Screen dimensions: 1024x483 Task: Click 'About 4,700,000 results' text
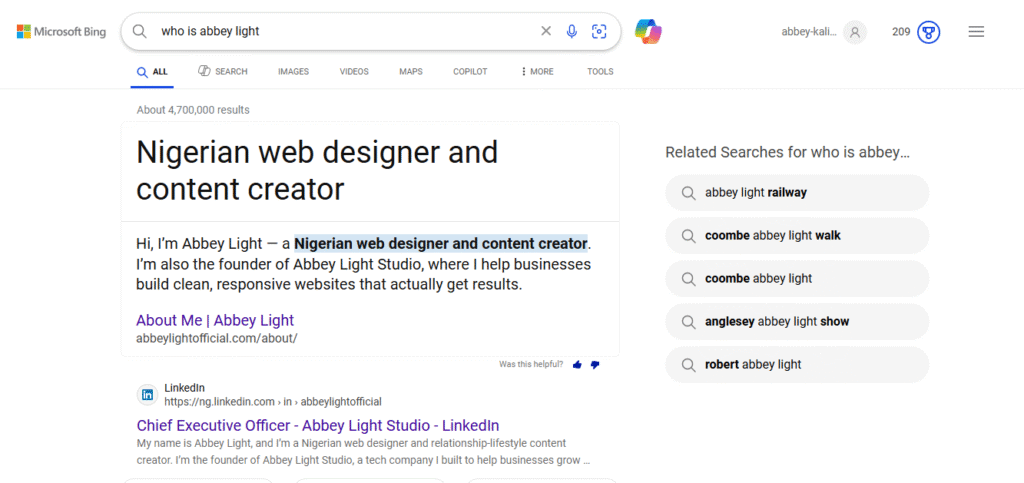click(x=193, y=110)
